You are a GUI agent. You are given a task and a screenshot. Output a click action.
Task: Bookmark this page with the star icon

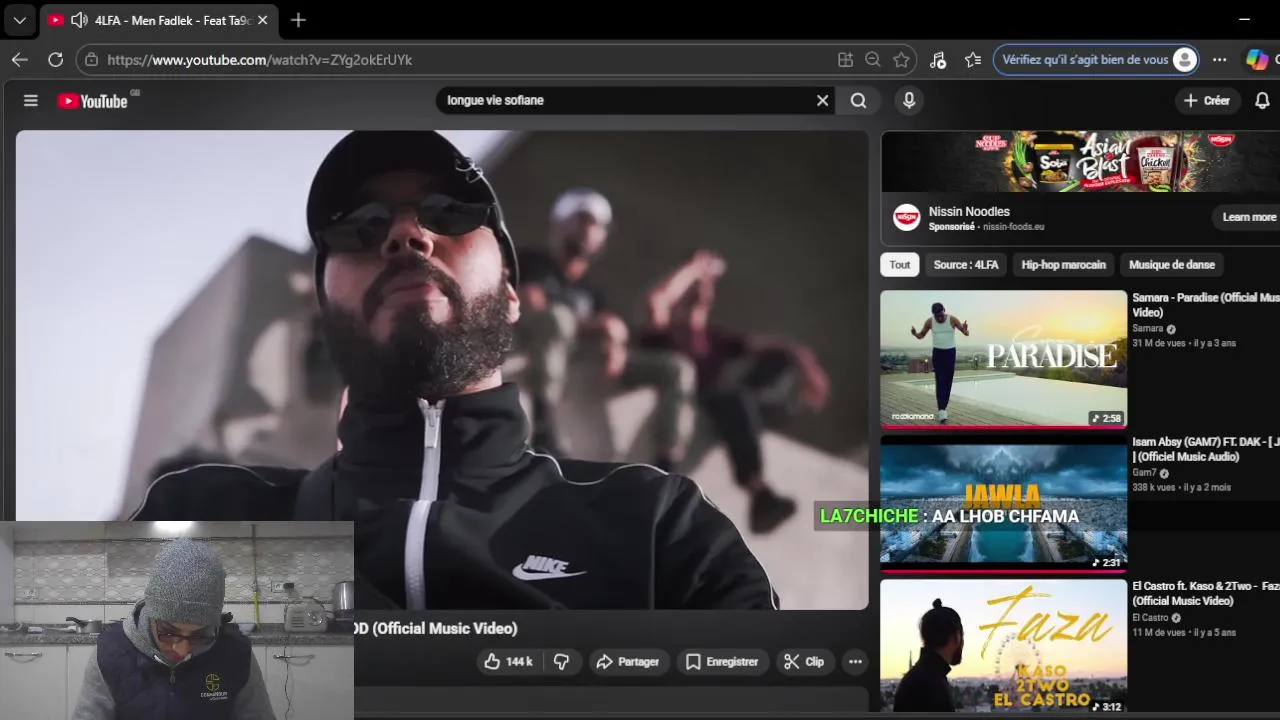click(901, 60)
